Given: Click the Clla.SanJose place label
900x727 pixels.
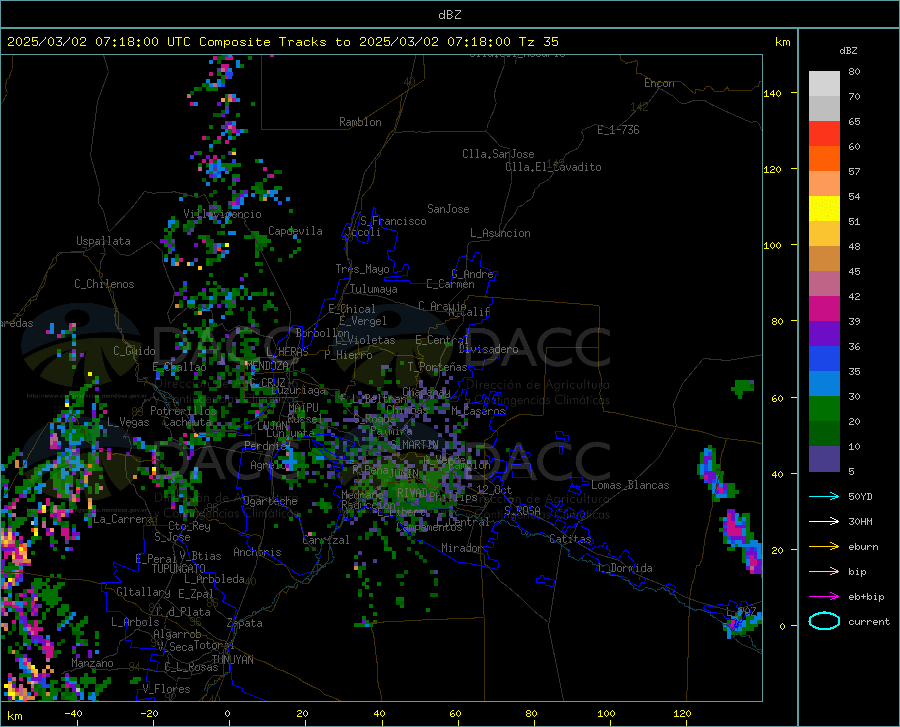Looking at the screenshot, I should [498, 154].
